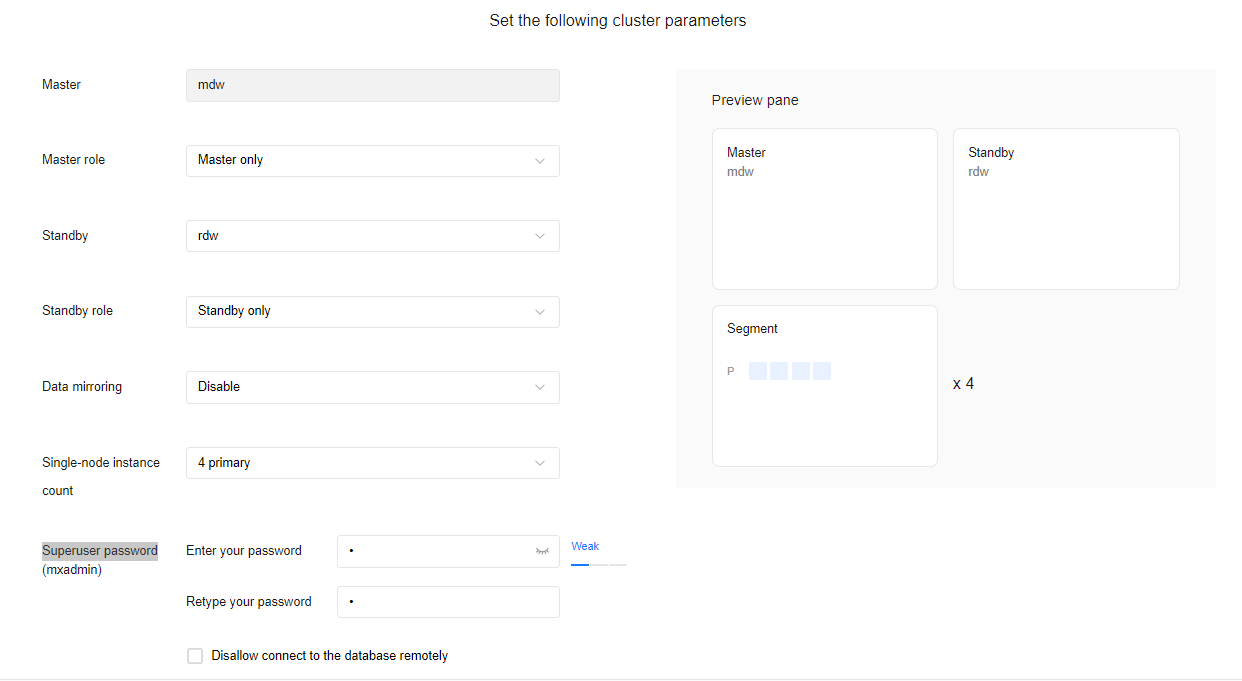The height and width of the screenshot is (681, 1242).
Task: Toggle password visibility eye icon
Action: (542, 551)
